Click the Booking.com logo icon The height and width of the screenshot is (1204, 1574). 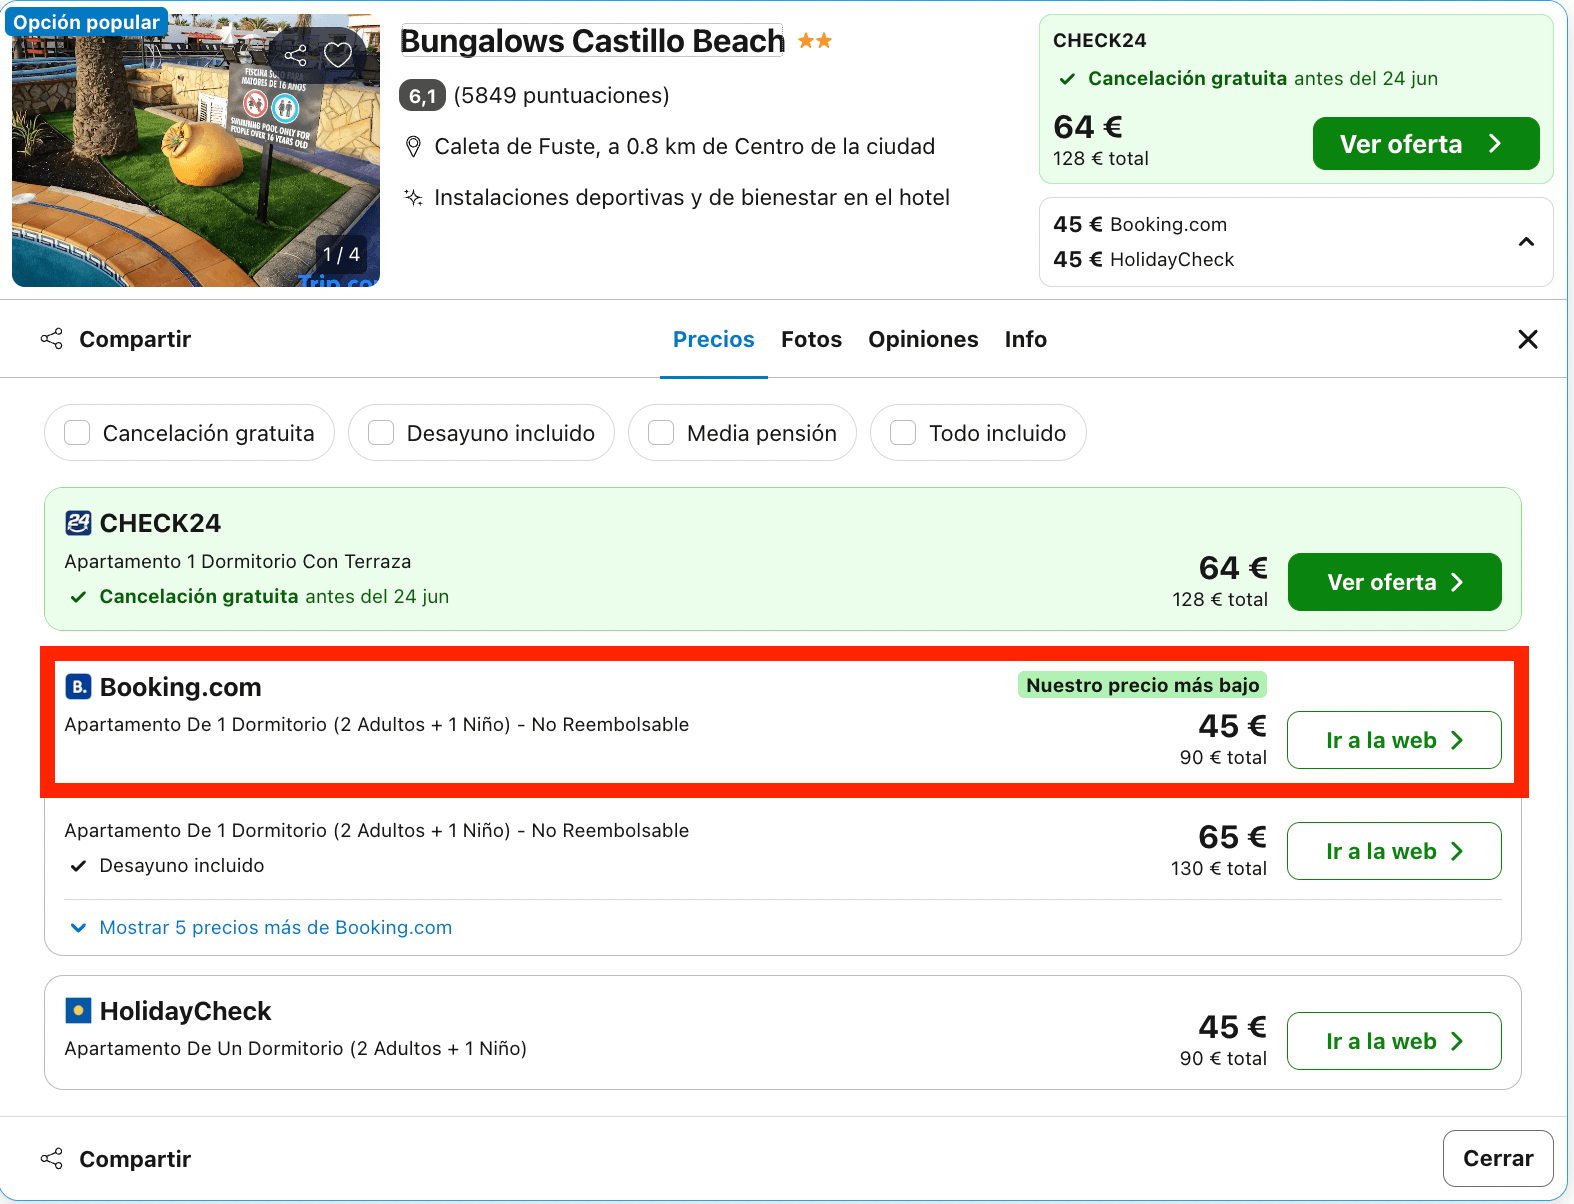click(x=78, y=686)
